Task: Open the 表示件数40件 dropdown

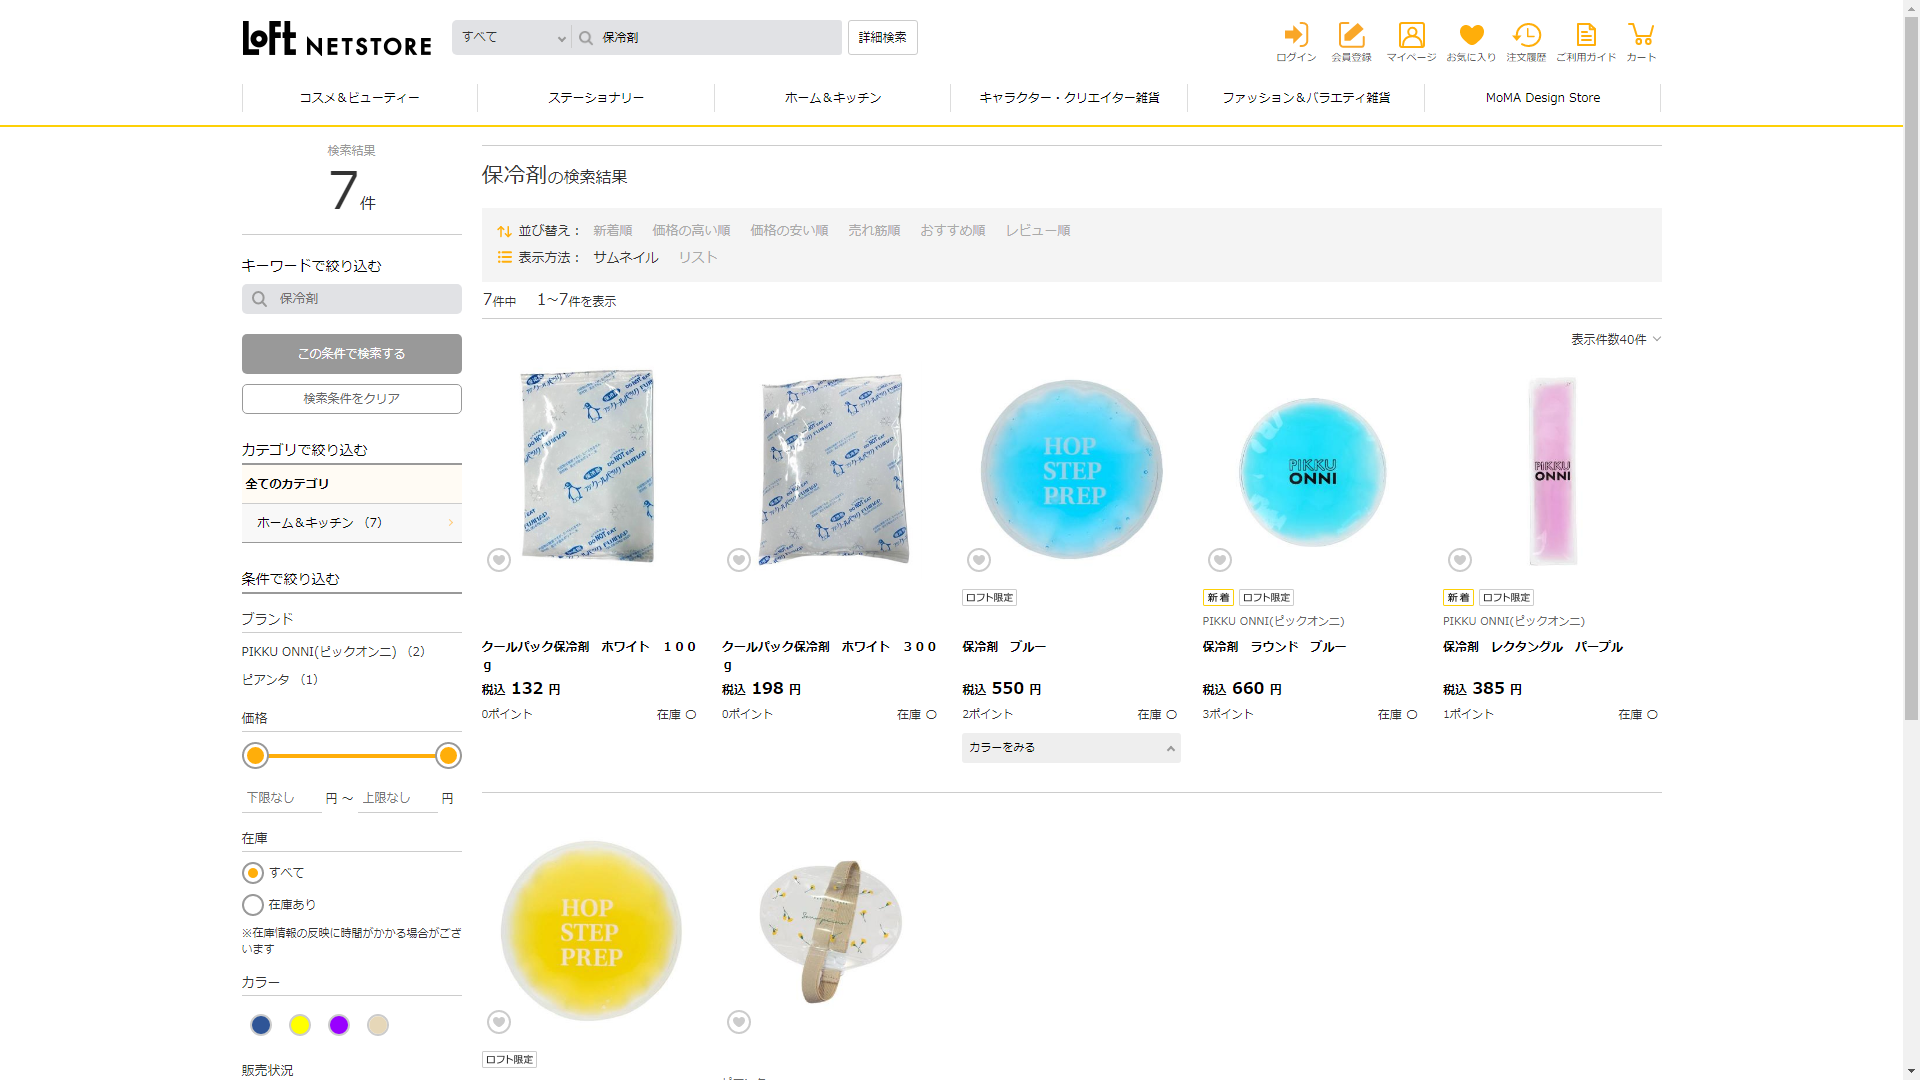Action: (1615, 340)
